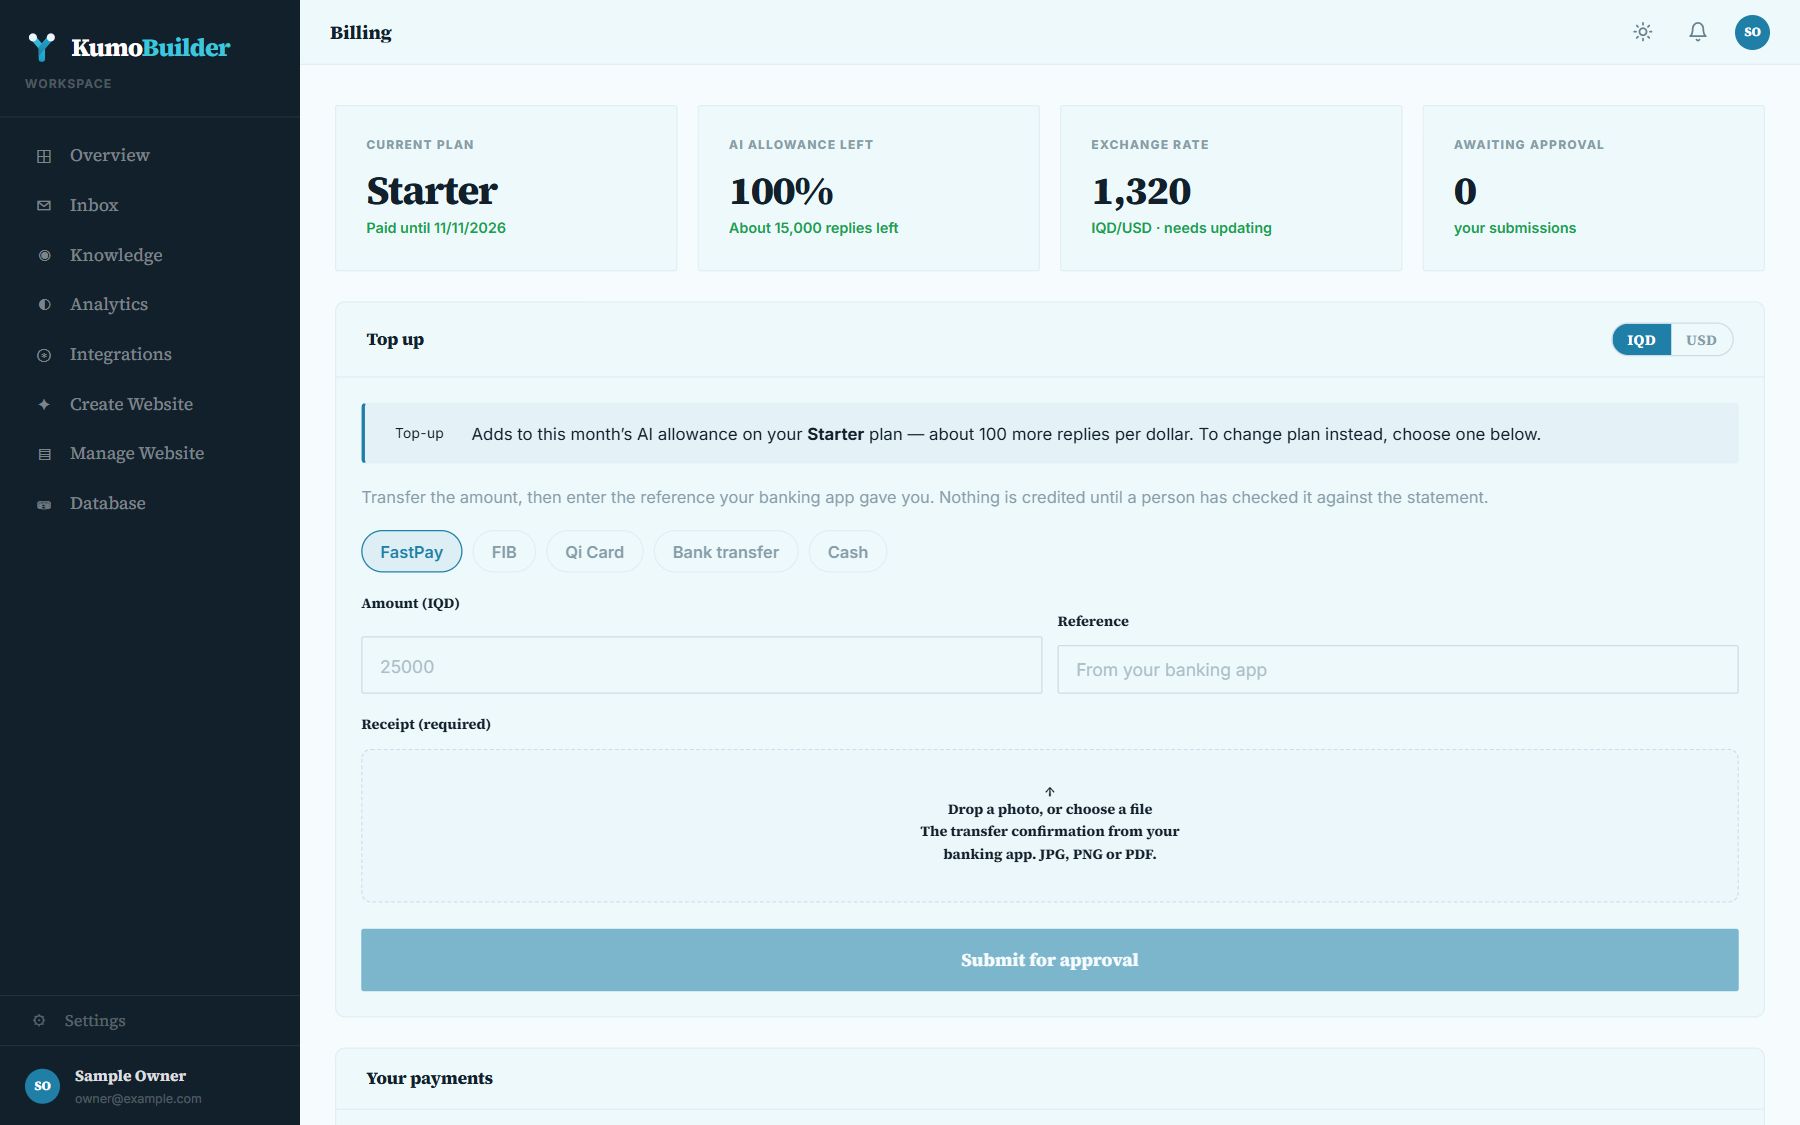Click the Exchange Rate 1,320 card
The height and width of the screenshot is (1125, 1800).
1231,188
